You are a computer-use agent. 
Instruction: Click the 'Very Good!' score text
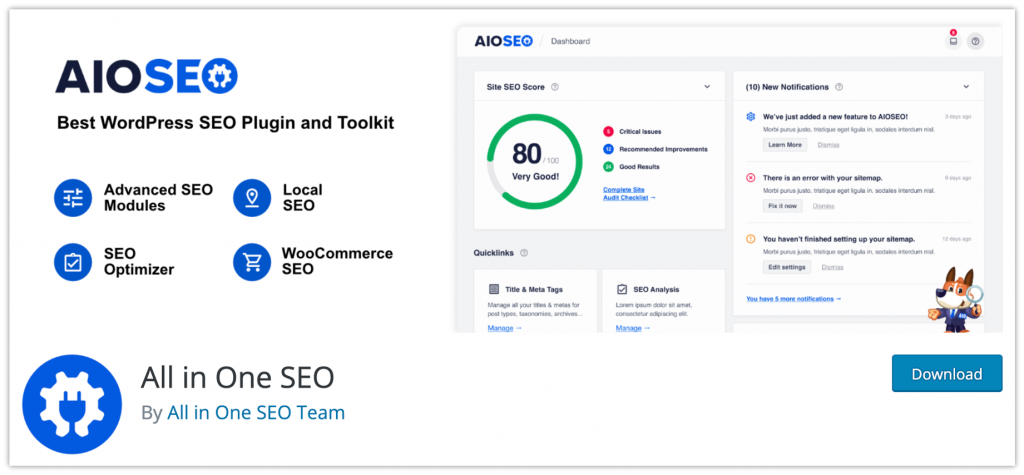[x=535, y=176]
